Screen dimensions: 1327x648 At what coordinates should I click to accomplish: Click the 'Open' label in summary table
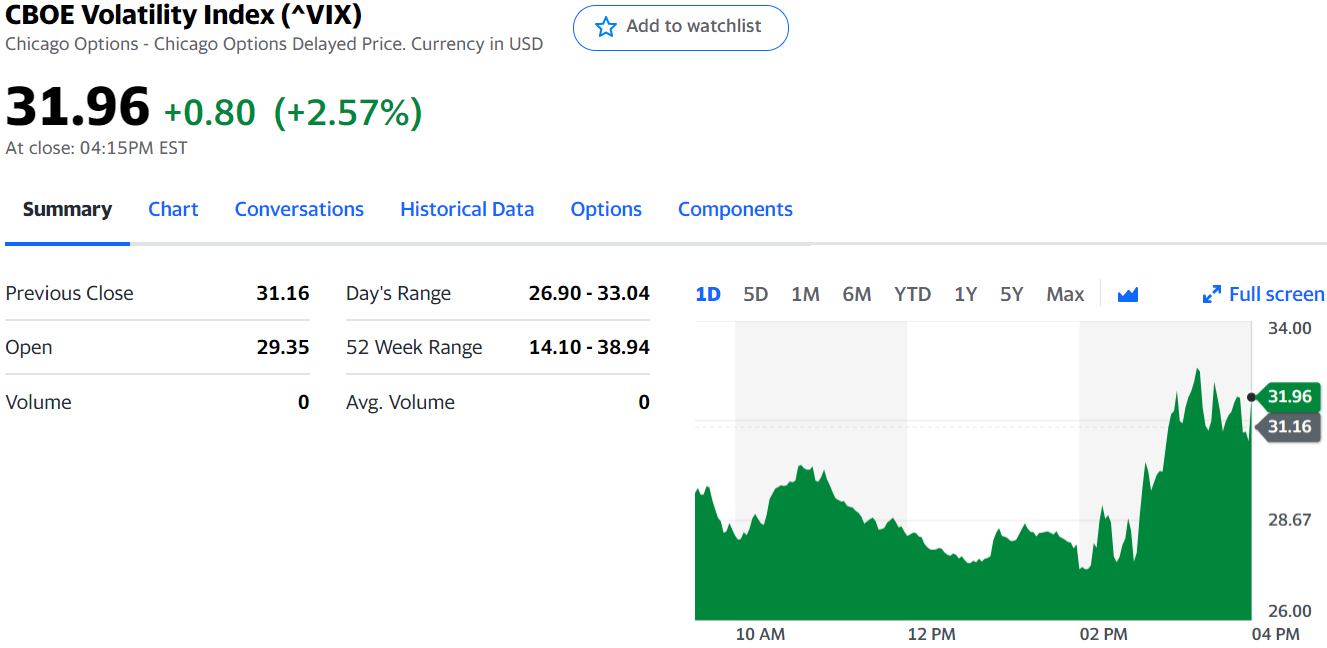pos(29,347)
